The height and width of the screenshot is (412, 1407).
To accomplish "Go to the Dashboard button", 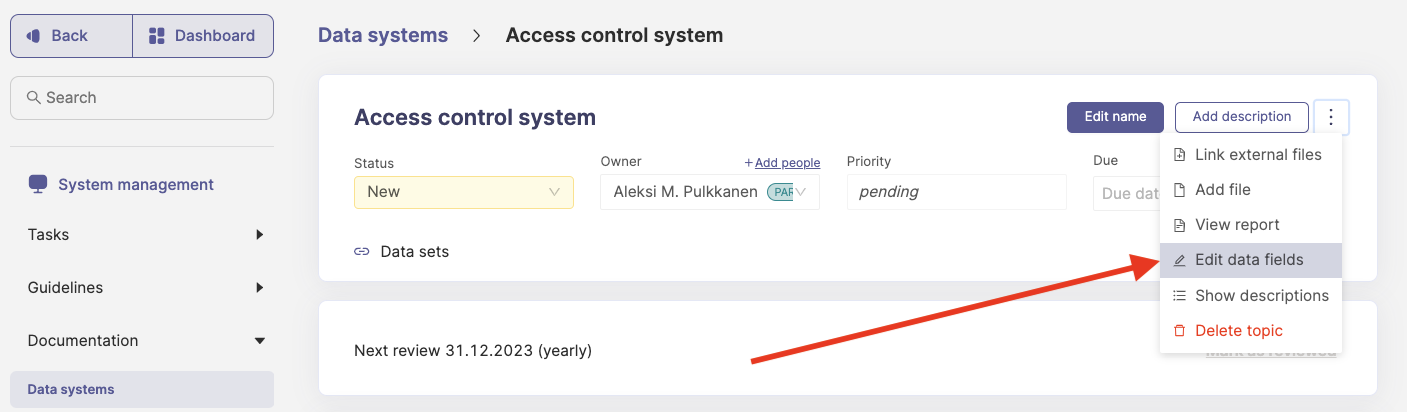I will point(203,36).
